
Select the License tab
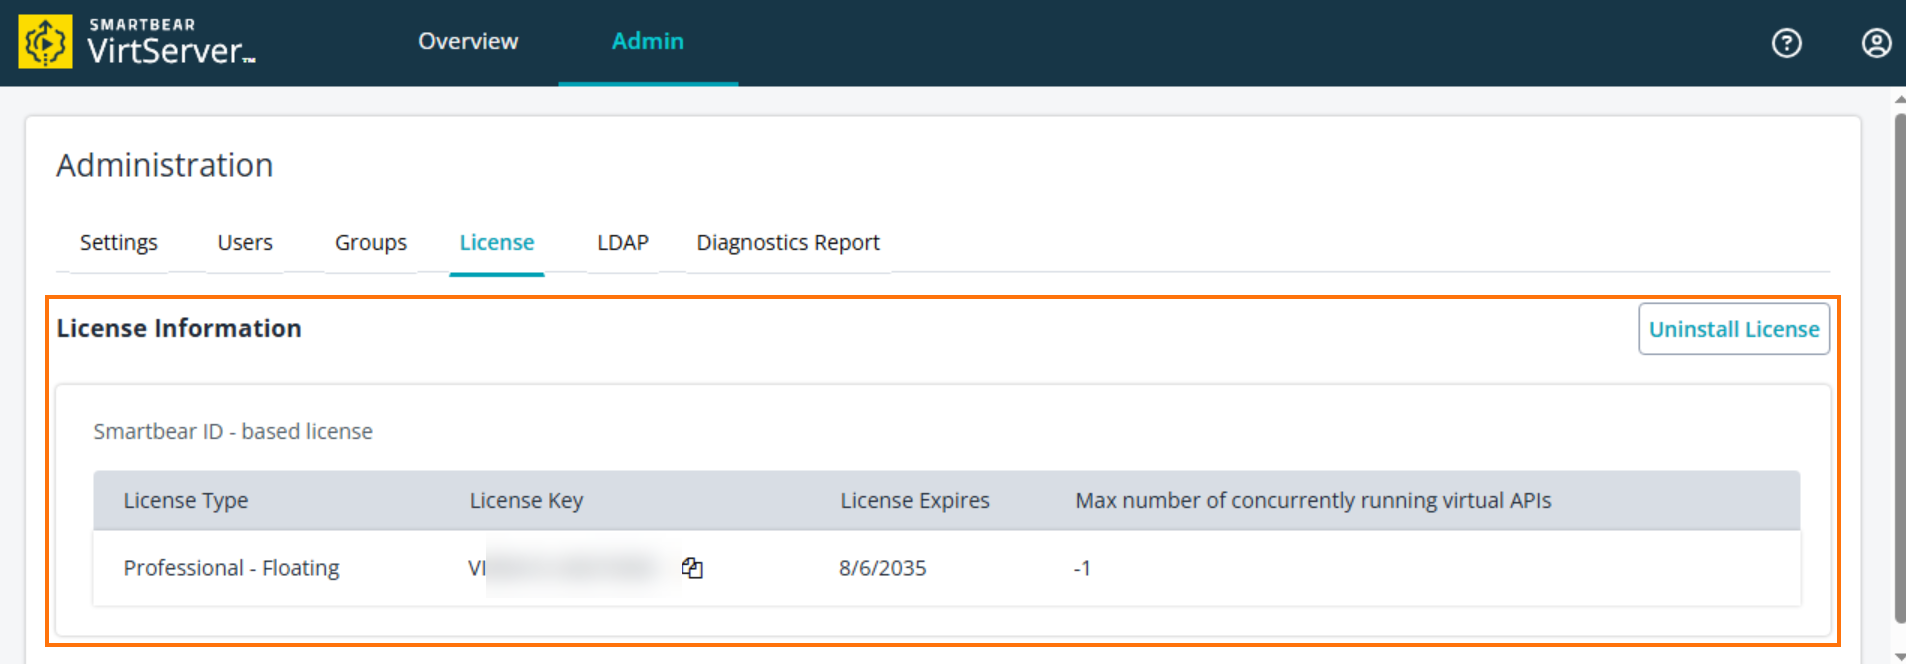497,243
